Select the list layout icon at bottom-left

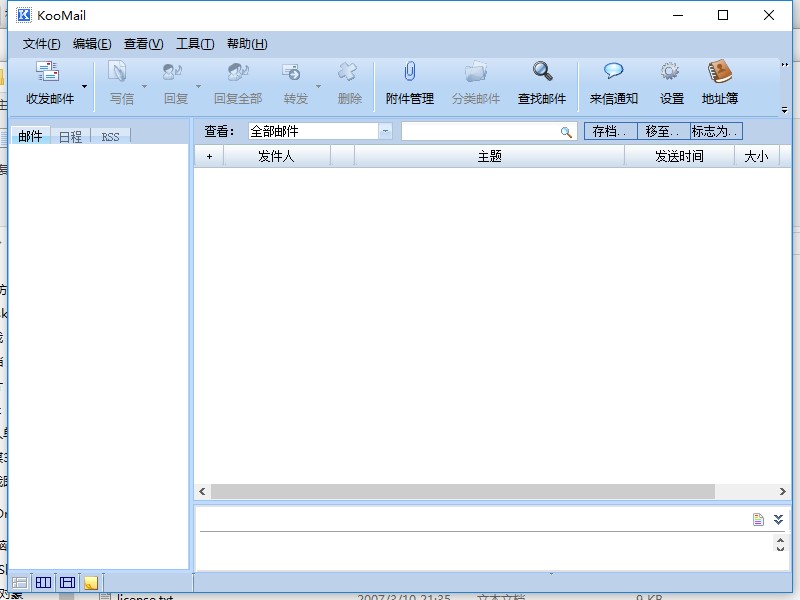tap(19, 582)
